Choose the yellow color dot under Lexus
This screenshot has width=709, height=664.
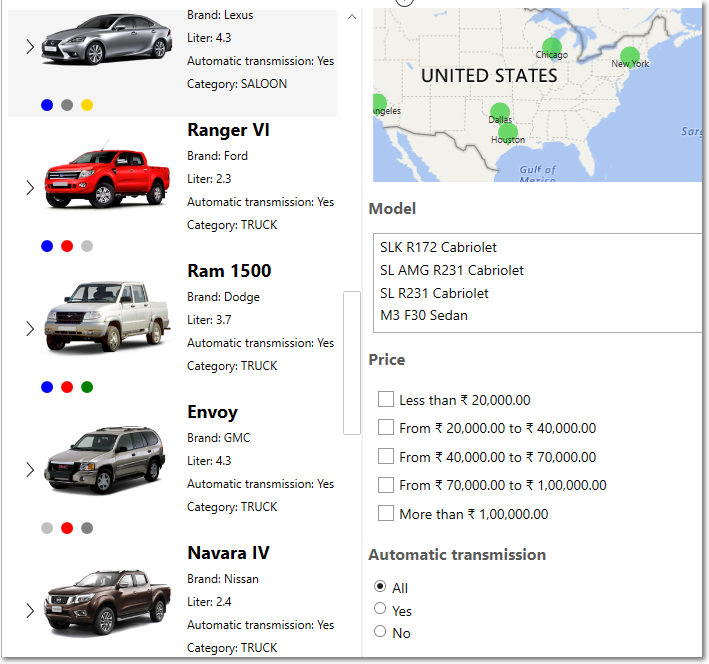87,105
